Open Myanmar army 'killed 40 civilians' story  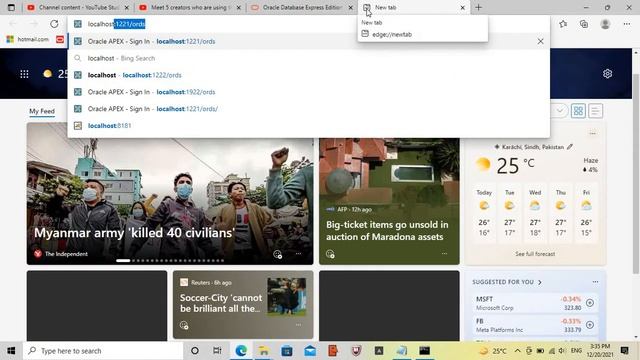click(x=134, y=233)
